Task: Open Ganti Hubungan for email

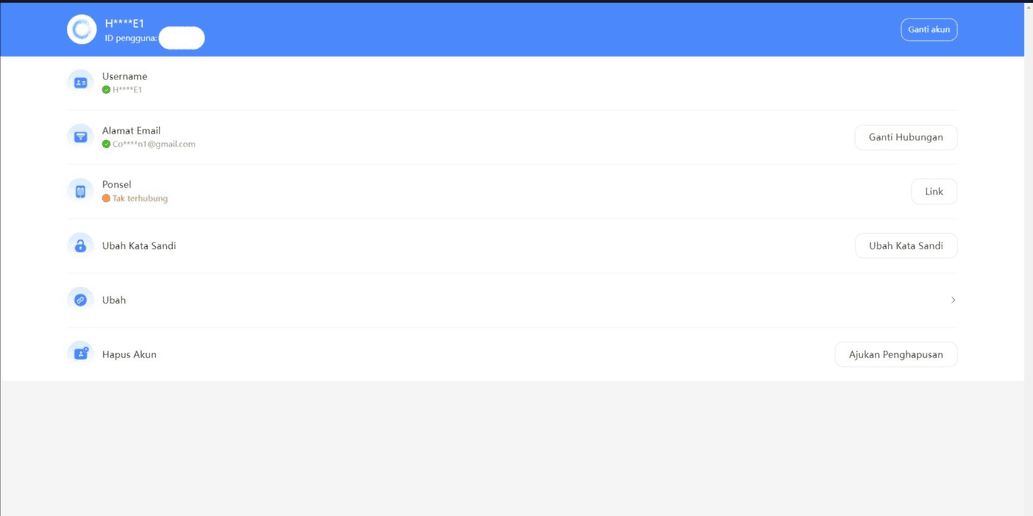Action: pyautogui.click(x=906, y=137)
